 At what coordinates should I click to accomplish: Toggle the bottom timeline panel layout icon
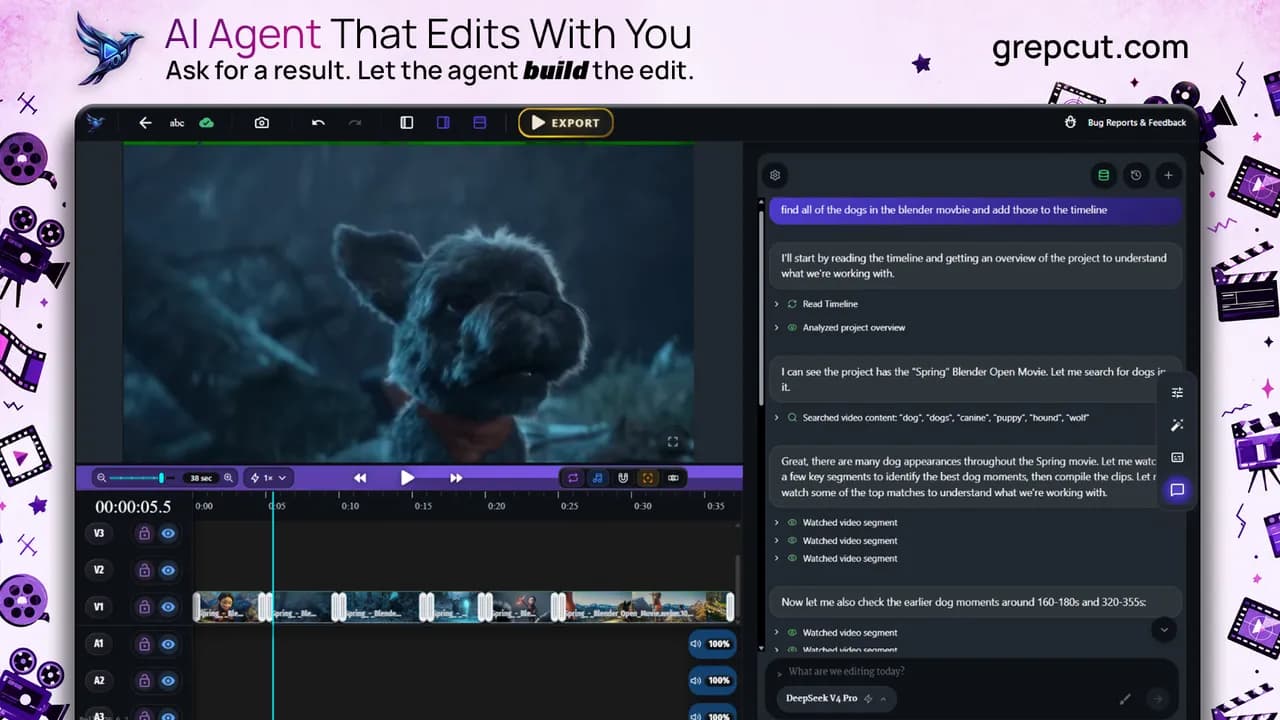click(x=480, y=123)
